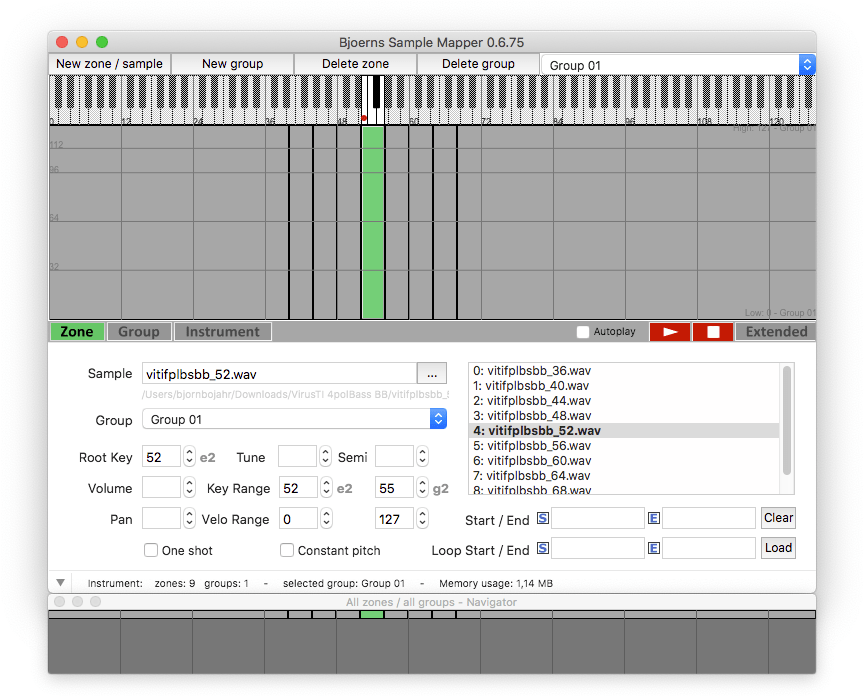The image size is (864, 697).
Task: Browse for sample with the ellipsis button
Action: [x=432, y=374]
